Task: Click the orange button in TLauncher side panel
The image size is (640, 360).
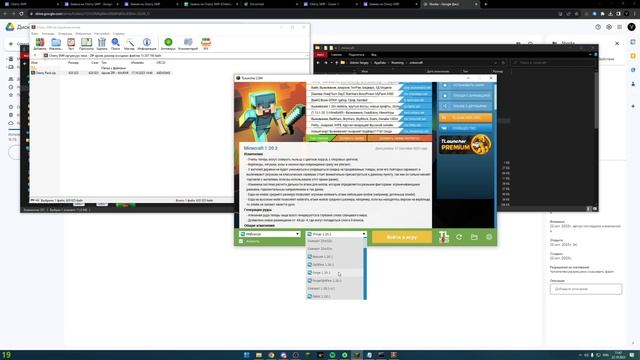Action: pos(466,118)
